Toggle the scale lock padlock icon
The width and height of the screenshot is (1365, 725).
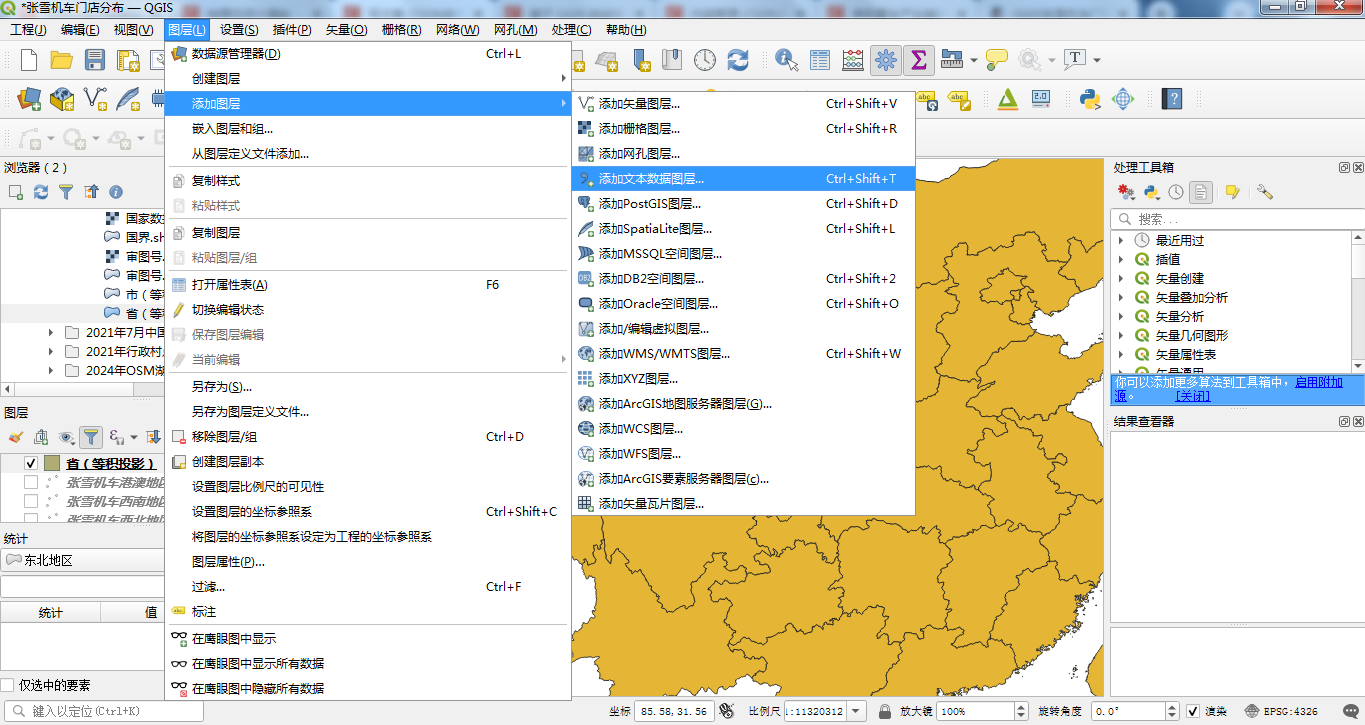[x=885, y=712]
